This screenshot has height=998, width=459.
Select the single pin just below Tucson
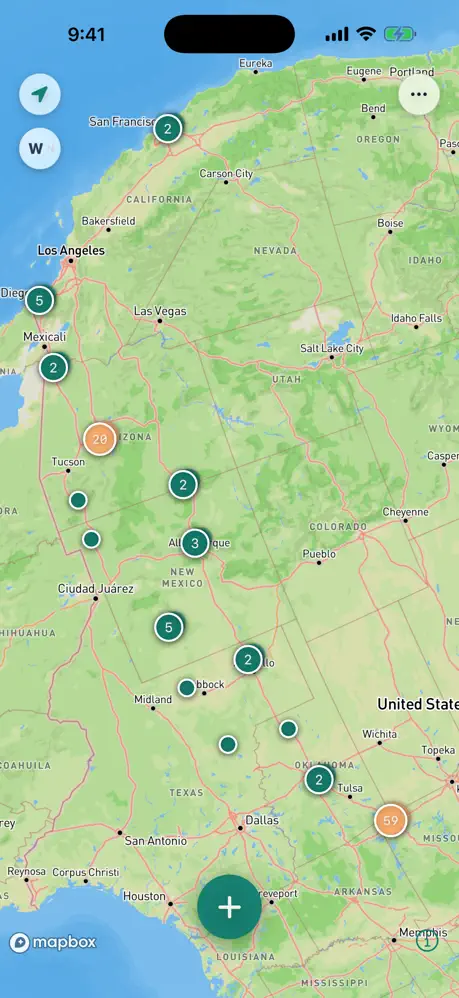click(x=78, y=500)
